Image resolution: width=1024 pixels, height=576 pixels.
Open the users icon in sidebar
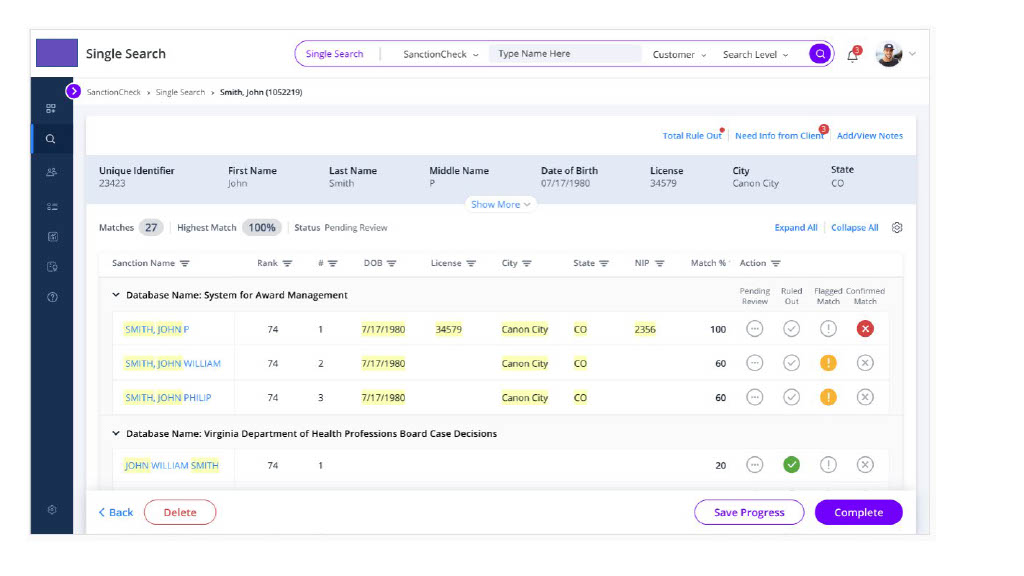point(52,172)
